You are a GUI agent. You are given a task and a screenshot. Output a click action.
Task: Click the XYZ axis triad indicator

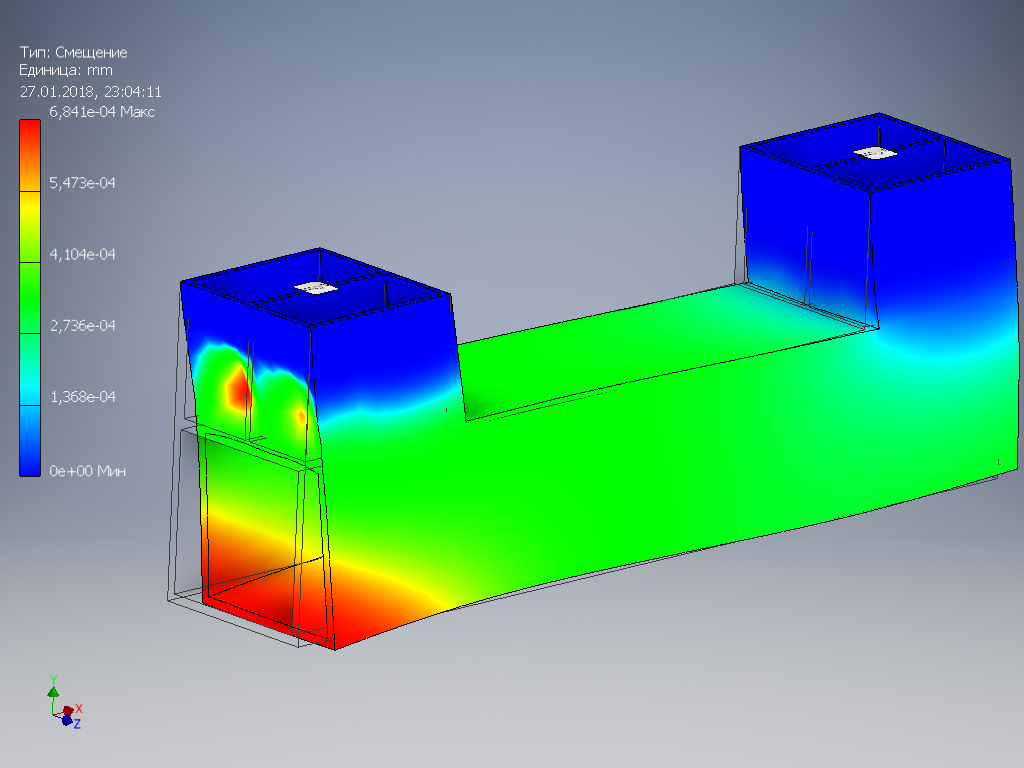tap(65, 703)
